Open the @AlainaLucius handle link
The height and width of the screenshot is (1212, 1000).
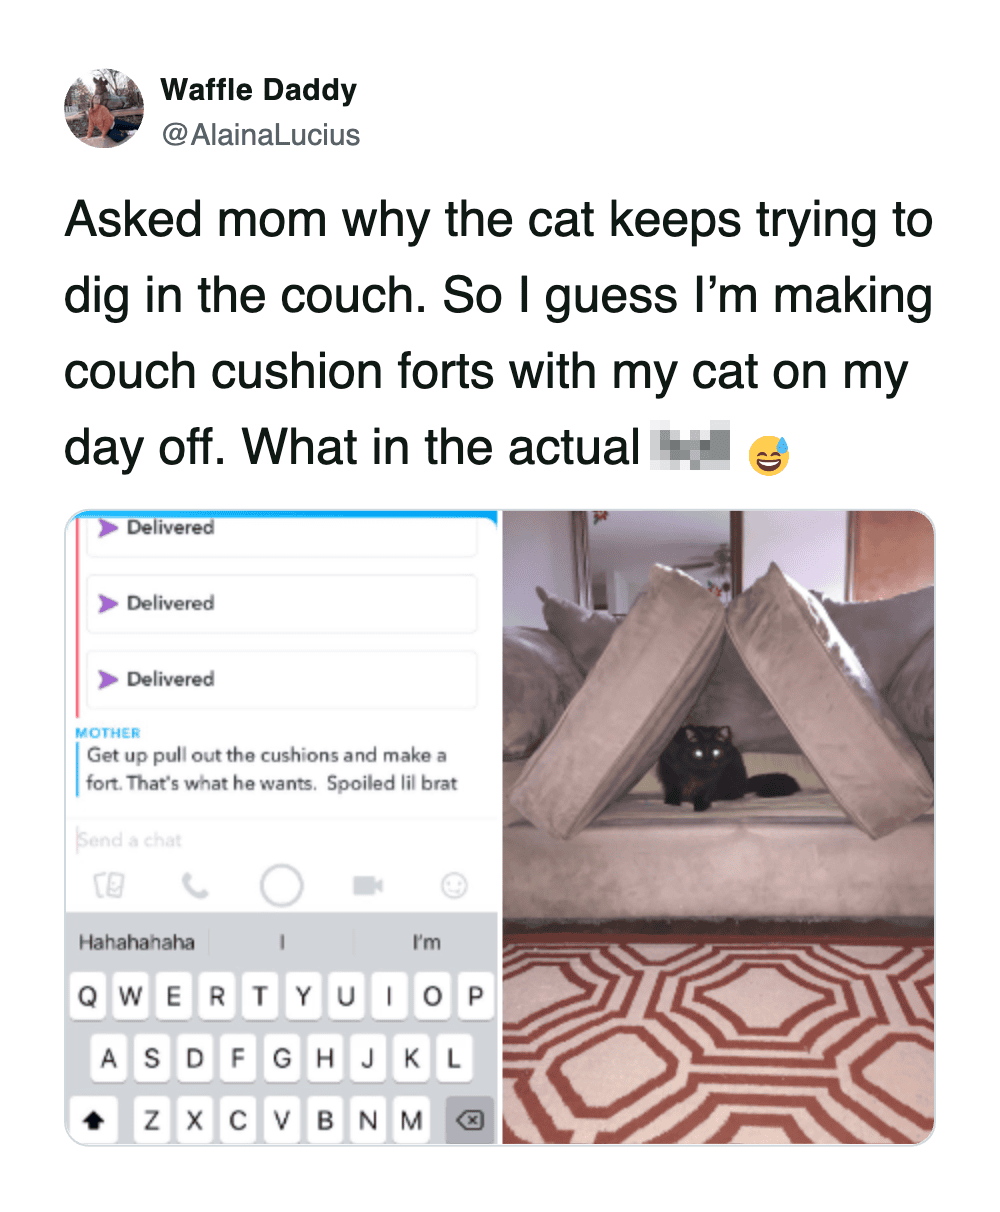click(260, 135)
